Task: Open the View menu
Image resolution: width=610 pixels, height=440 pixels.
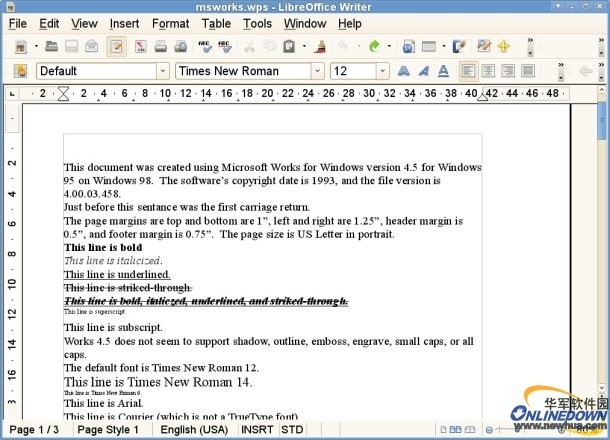Action: (84, 24)
